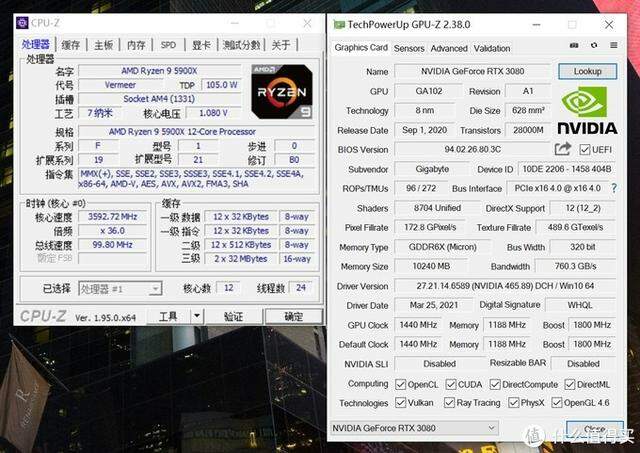Click the BIOS share/export arrow icon
The image size is (640, 453).
pyautogui.click(x=562, y=149)
